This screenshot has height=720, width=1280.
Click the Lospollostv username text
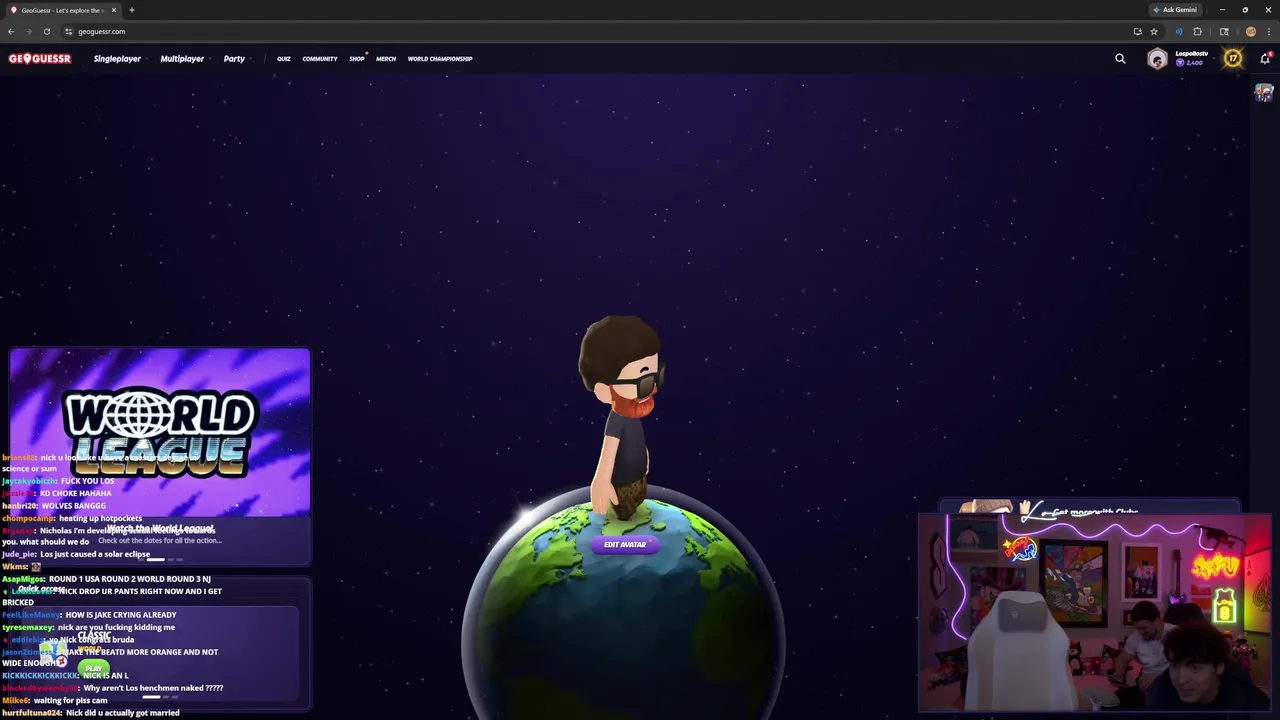coord(1191,54)
